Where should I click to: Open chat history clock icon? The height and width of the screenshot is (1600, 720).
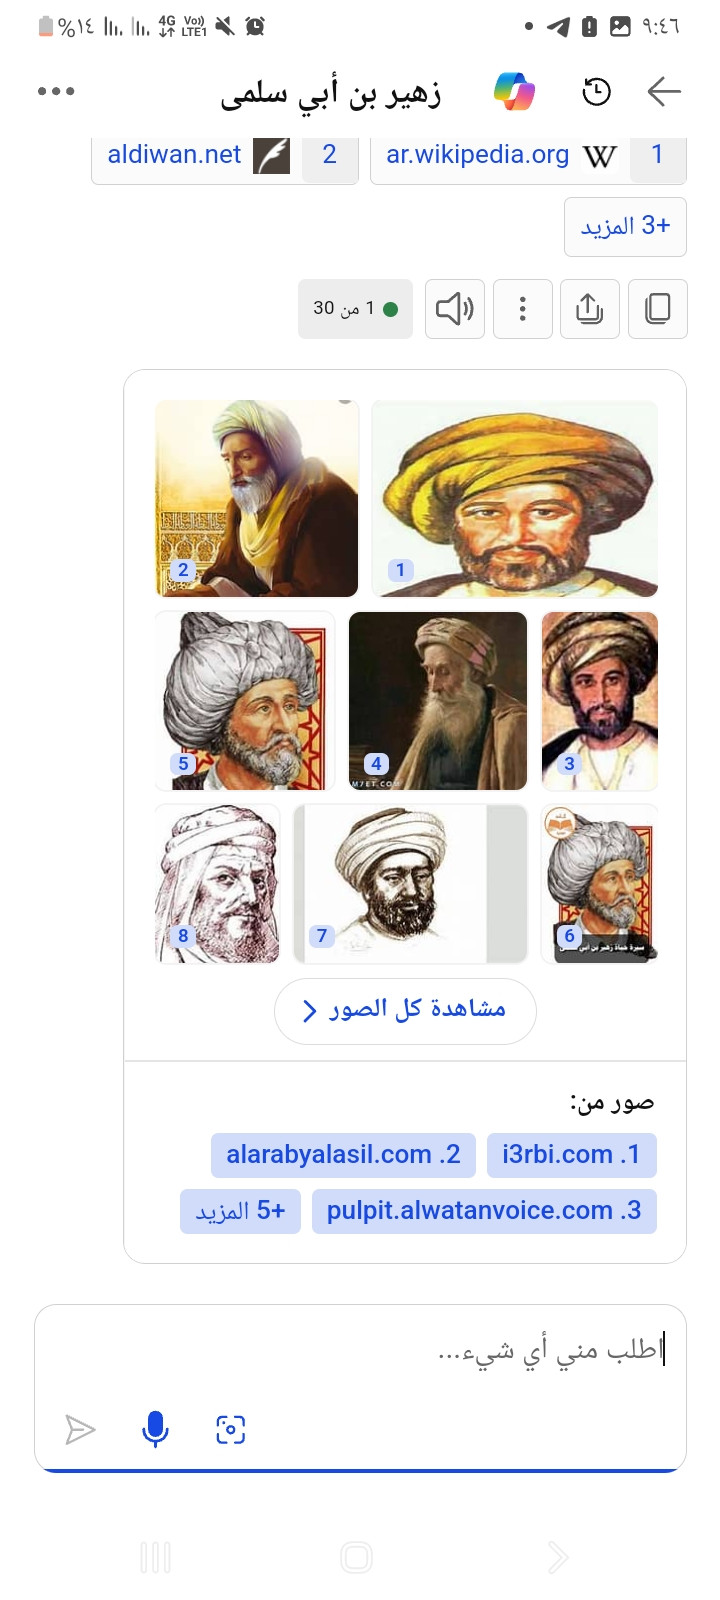pos(596,92)
